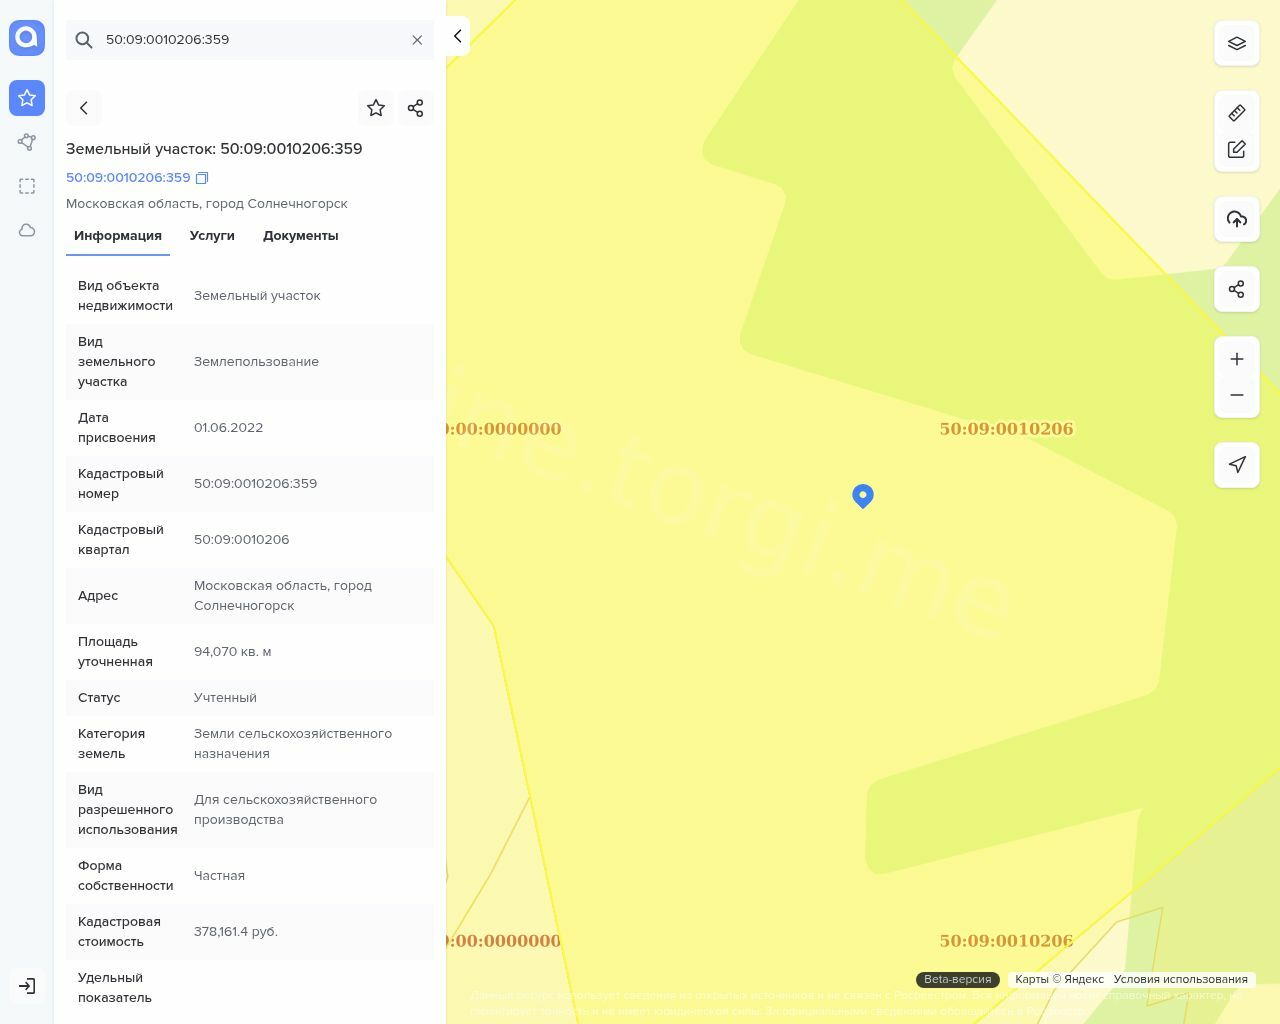Locate my position with arrow button
Viewport: 1280px width, 1024px height.
coord(1237,465)
